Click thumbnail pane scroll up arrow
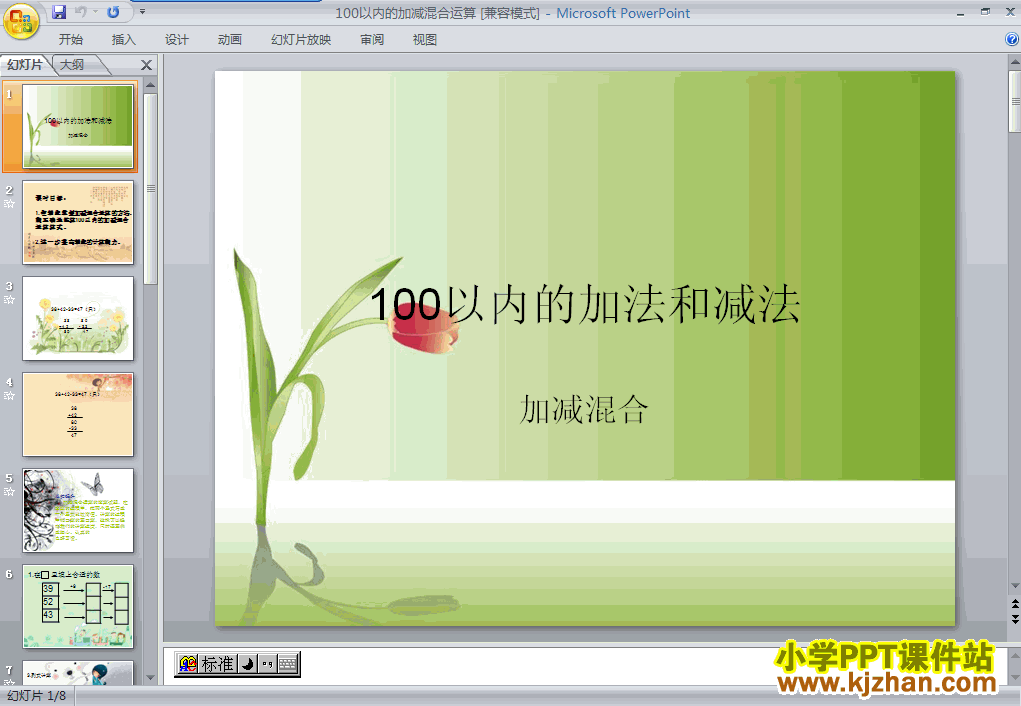1021x706 pixels. 150,85
